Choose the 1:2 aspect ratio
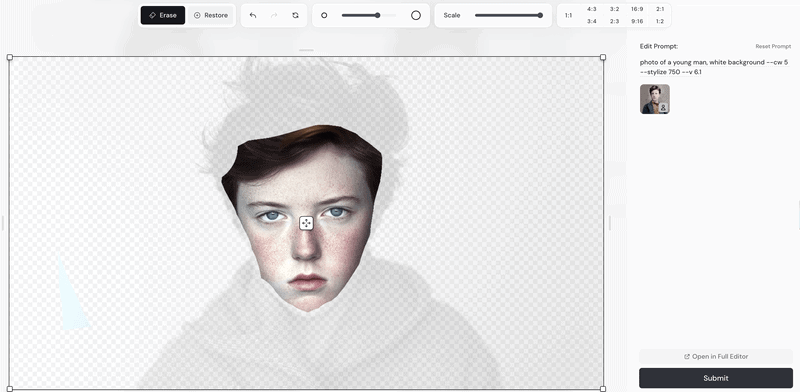The width and height of the screenshot is (800, 392). tap(660, 21)
